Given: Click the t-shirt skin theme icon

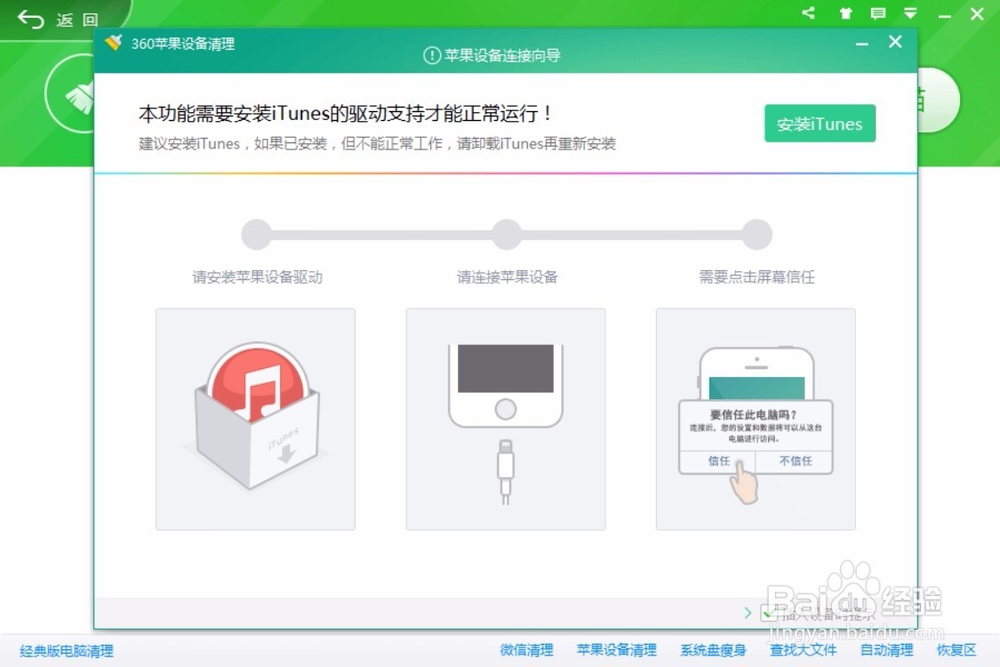Looking at the screenshot, I should click(846, 14).
